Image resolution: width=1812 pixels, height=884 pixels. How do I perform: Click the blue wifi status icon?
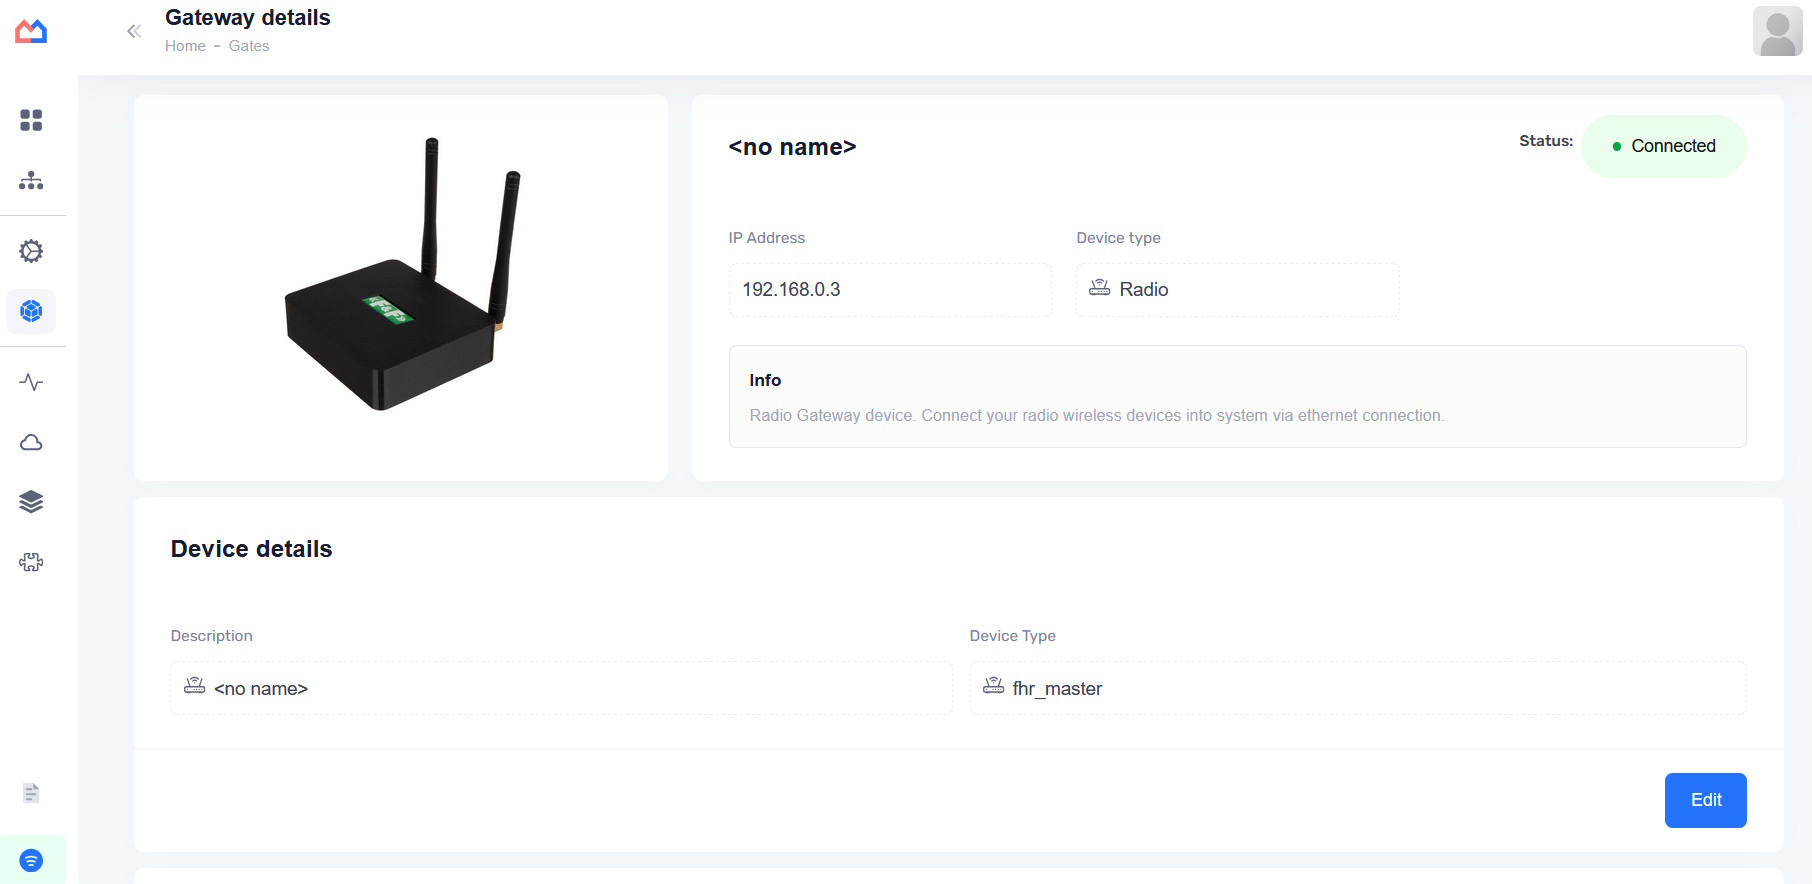[31, 860]
